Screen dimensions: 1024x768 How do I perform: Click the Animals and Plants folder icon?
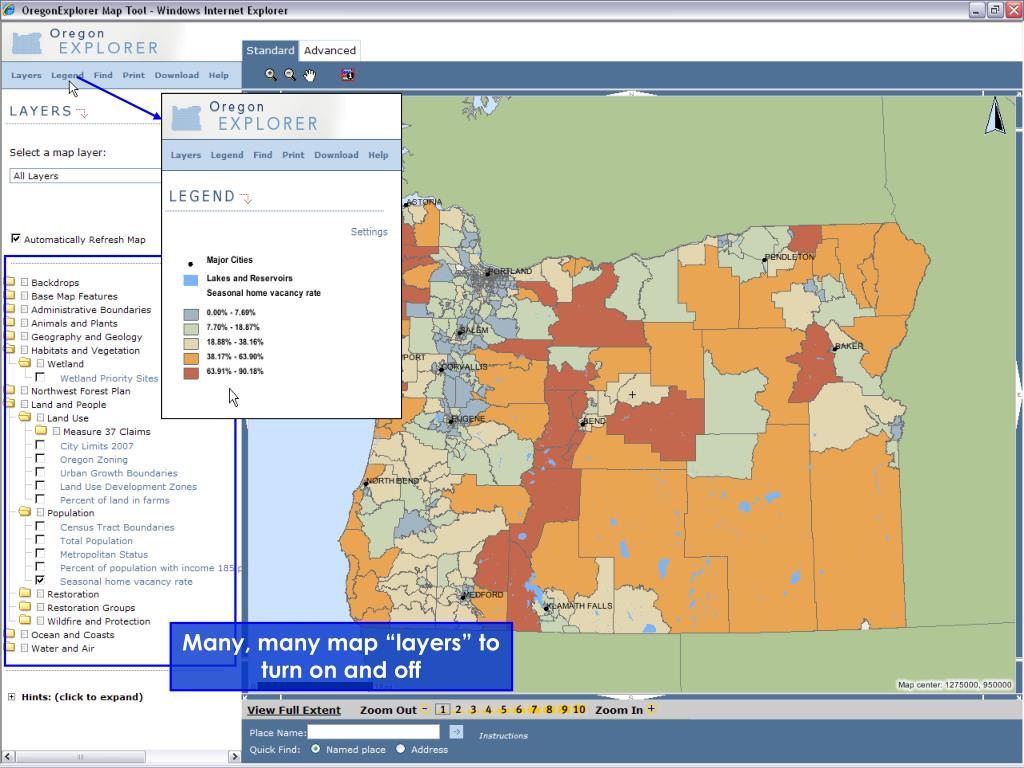tap(10, 323)
